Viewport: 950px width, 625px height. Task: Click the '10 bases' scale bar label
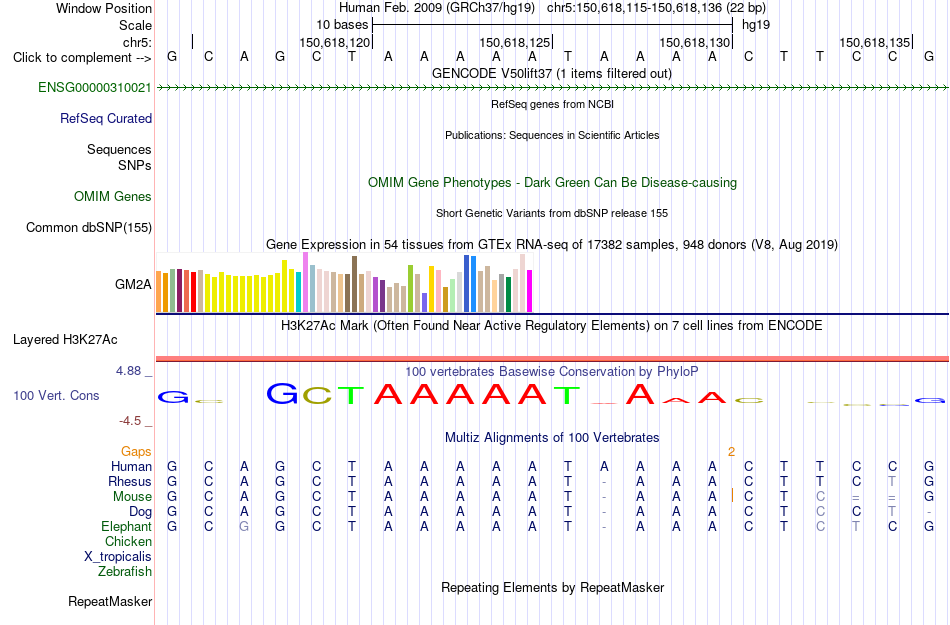[x=342, y=25]
